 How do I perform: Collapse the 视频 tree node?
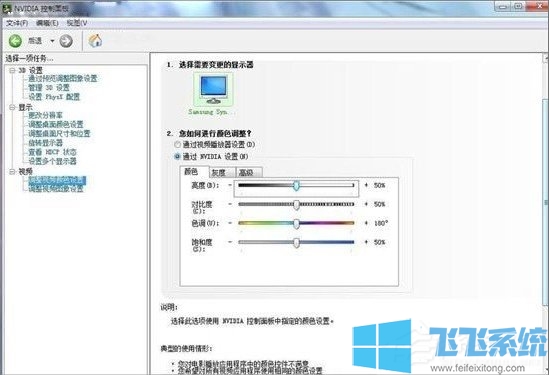coord(12,172)
